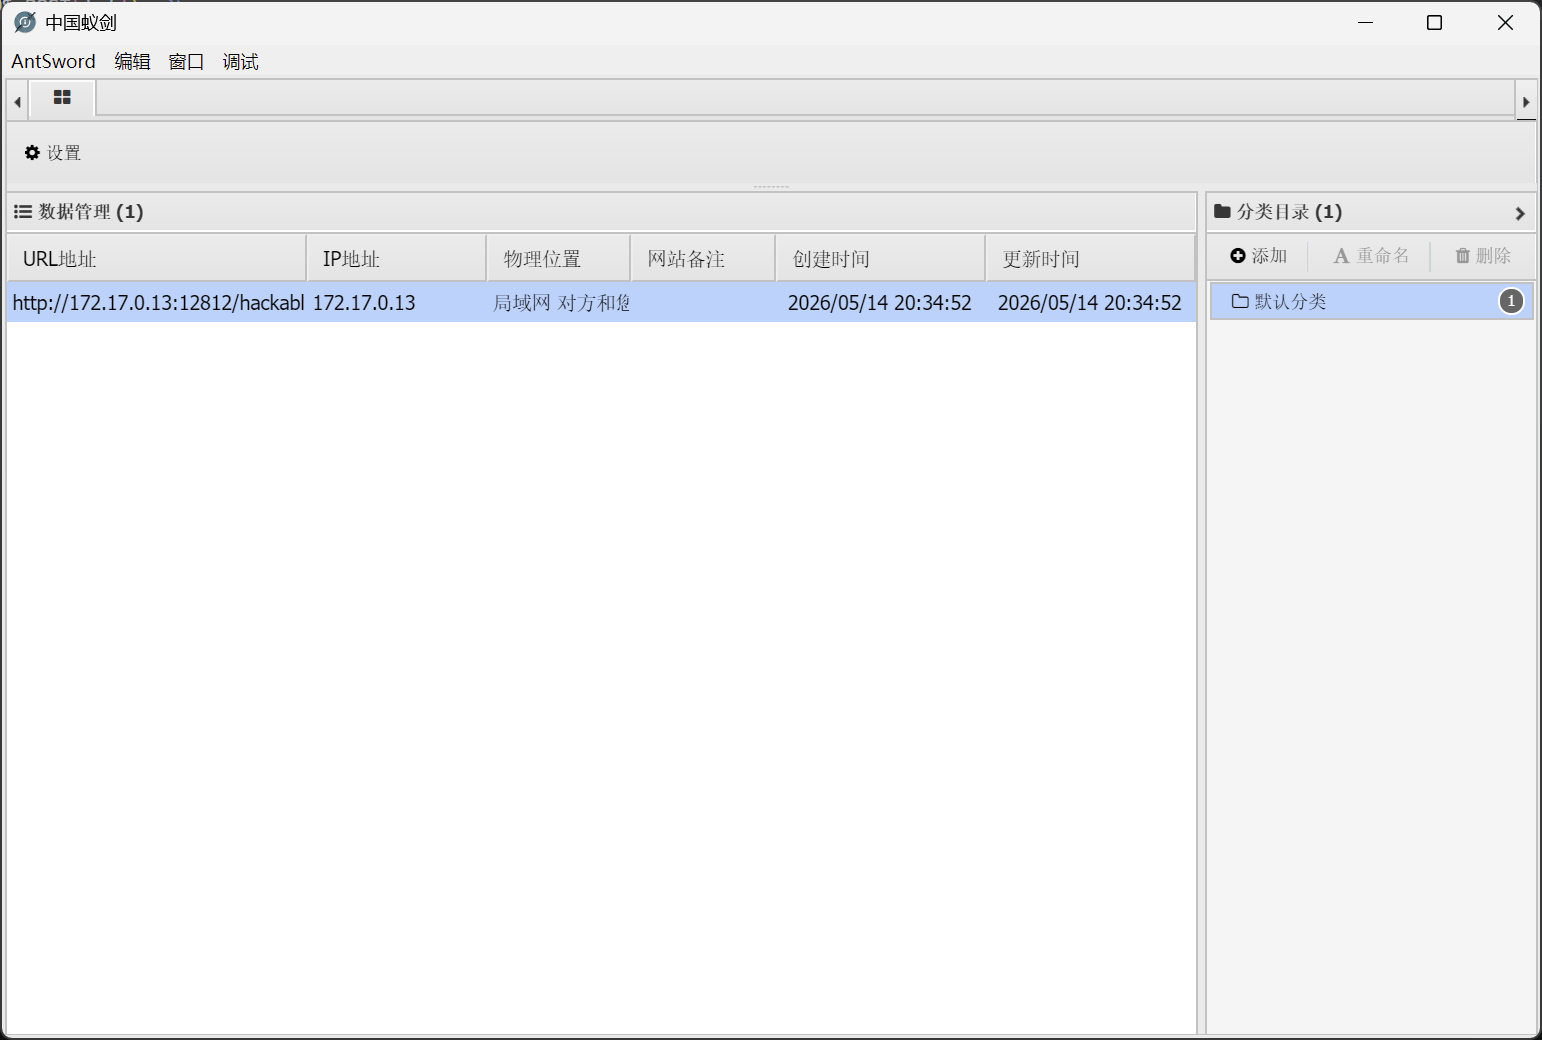Collapse the 分类目录 panel chevron
Viewport: 1542px width, 1040px height.
click(x=1520, y=213)
